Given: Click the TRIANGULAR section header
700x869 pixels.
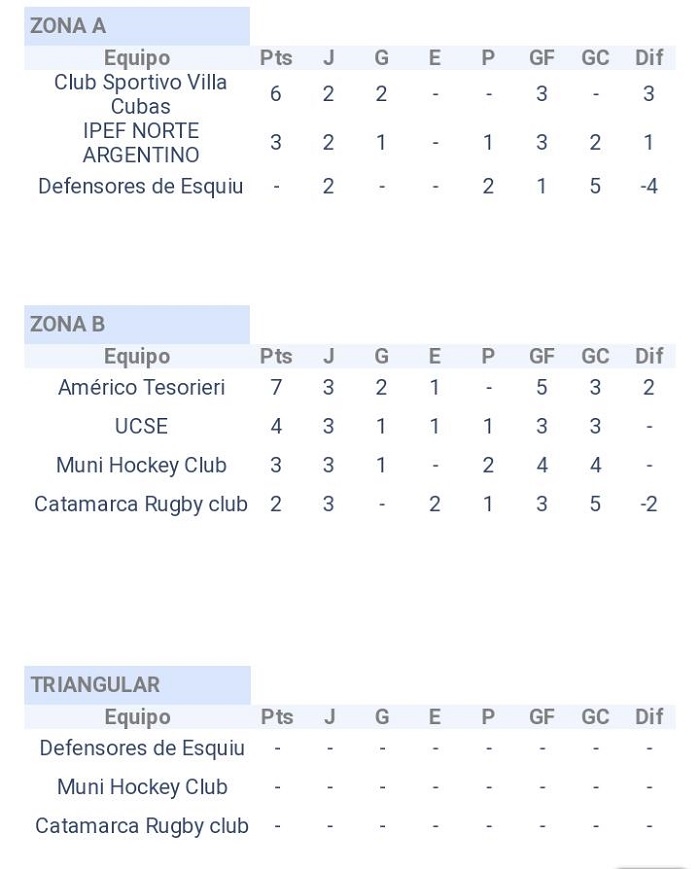Looking at the screenshot, I should [x=95, y=685].
